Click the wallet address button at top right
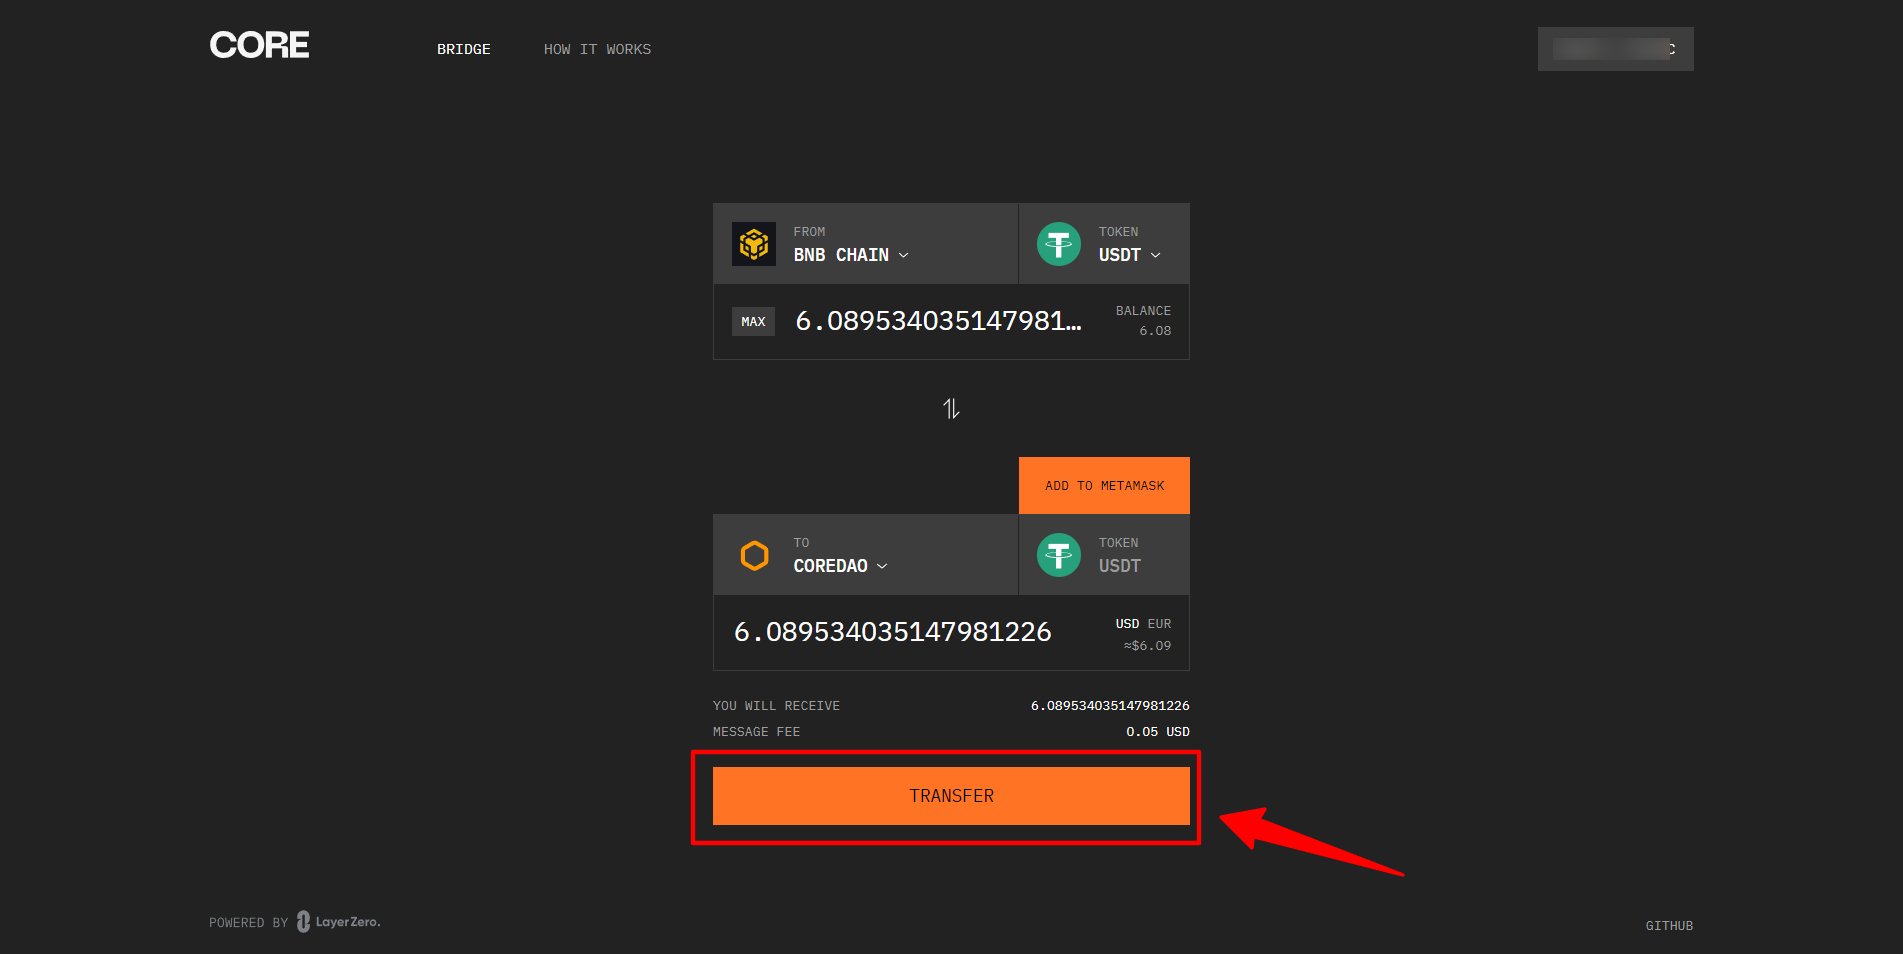This screenshot has height=954, width=1903. click(x=1614, y=48)
